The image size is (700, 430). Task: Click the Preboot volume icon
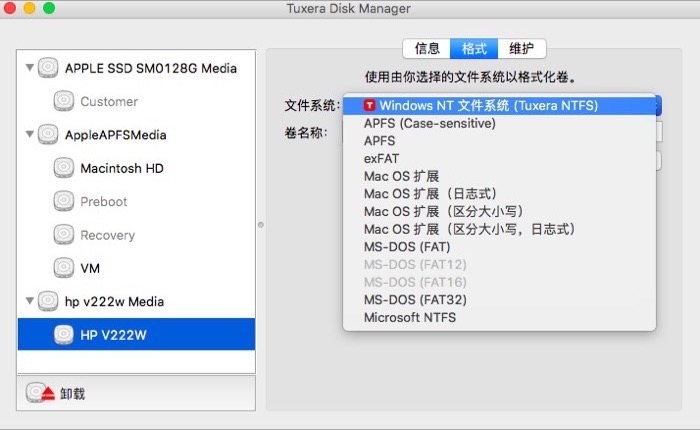(x=64, y=201)
